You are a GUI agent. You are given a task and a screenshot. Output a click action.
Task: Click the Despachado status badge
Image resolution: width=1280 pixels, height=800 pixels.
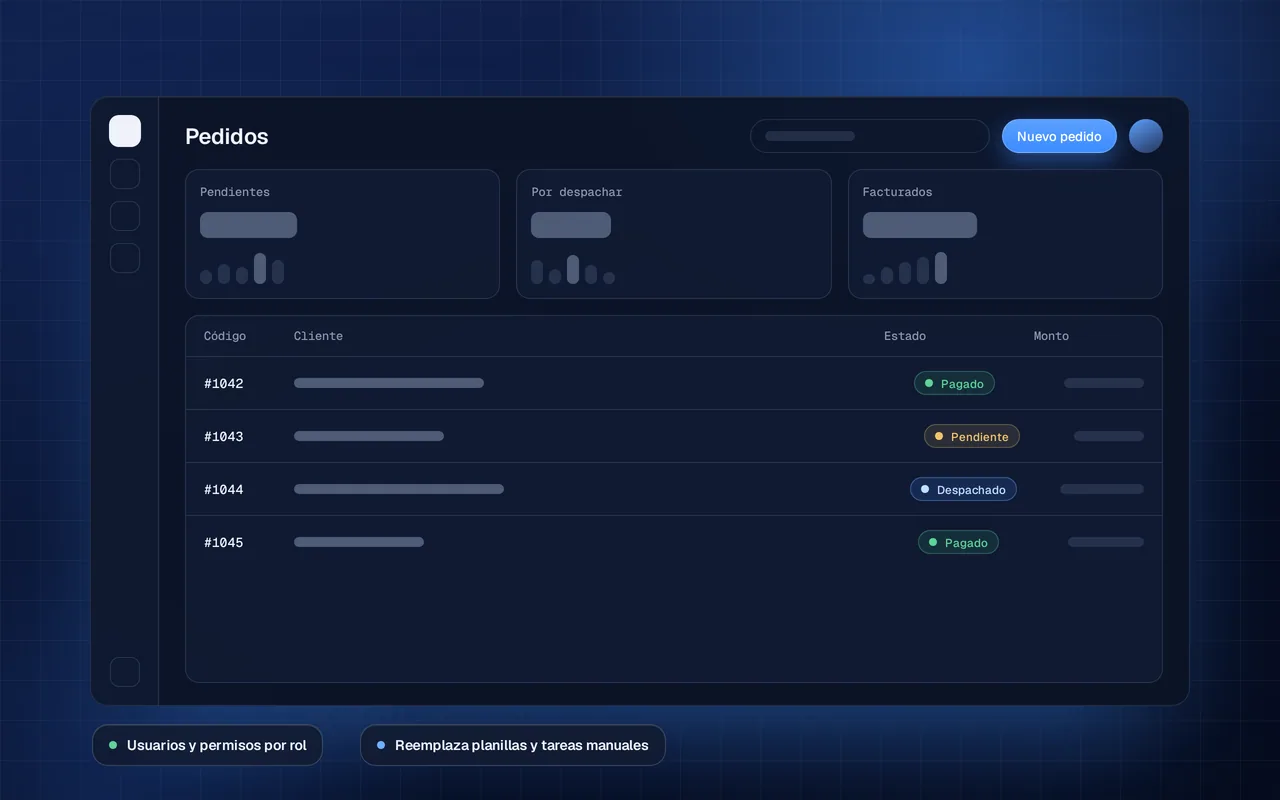(x=963, y=489)
